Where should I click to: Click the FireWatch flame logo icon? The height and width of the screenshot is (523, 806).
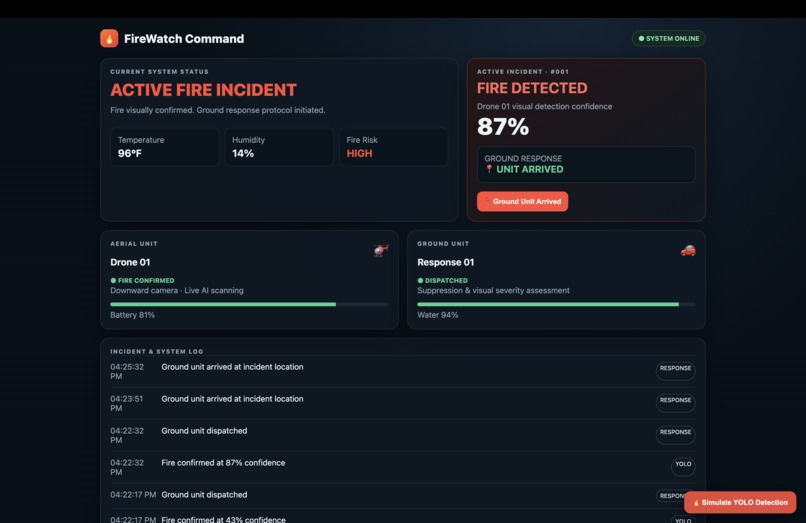click(x=109, y=39)
